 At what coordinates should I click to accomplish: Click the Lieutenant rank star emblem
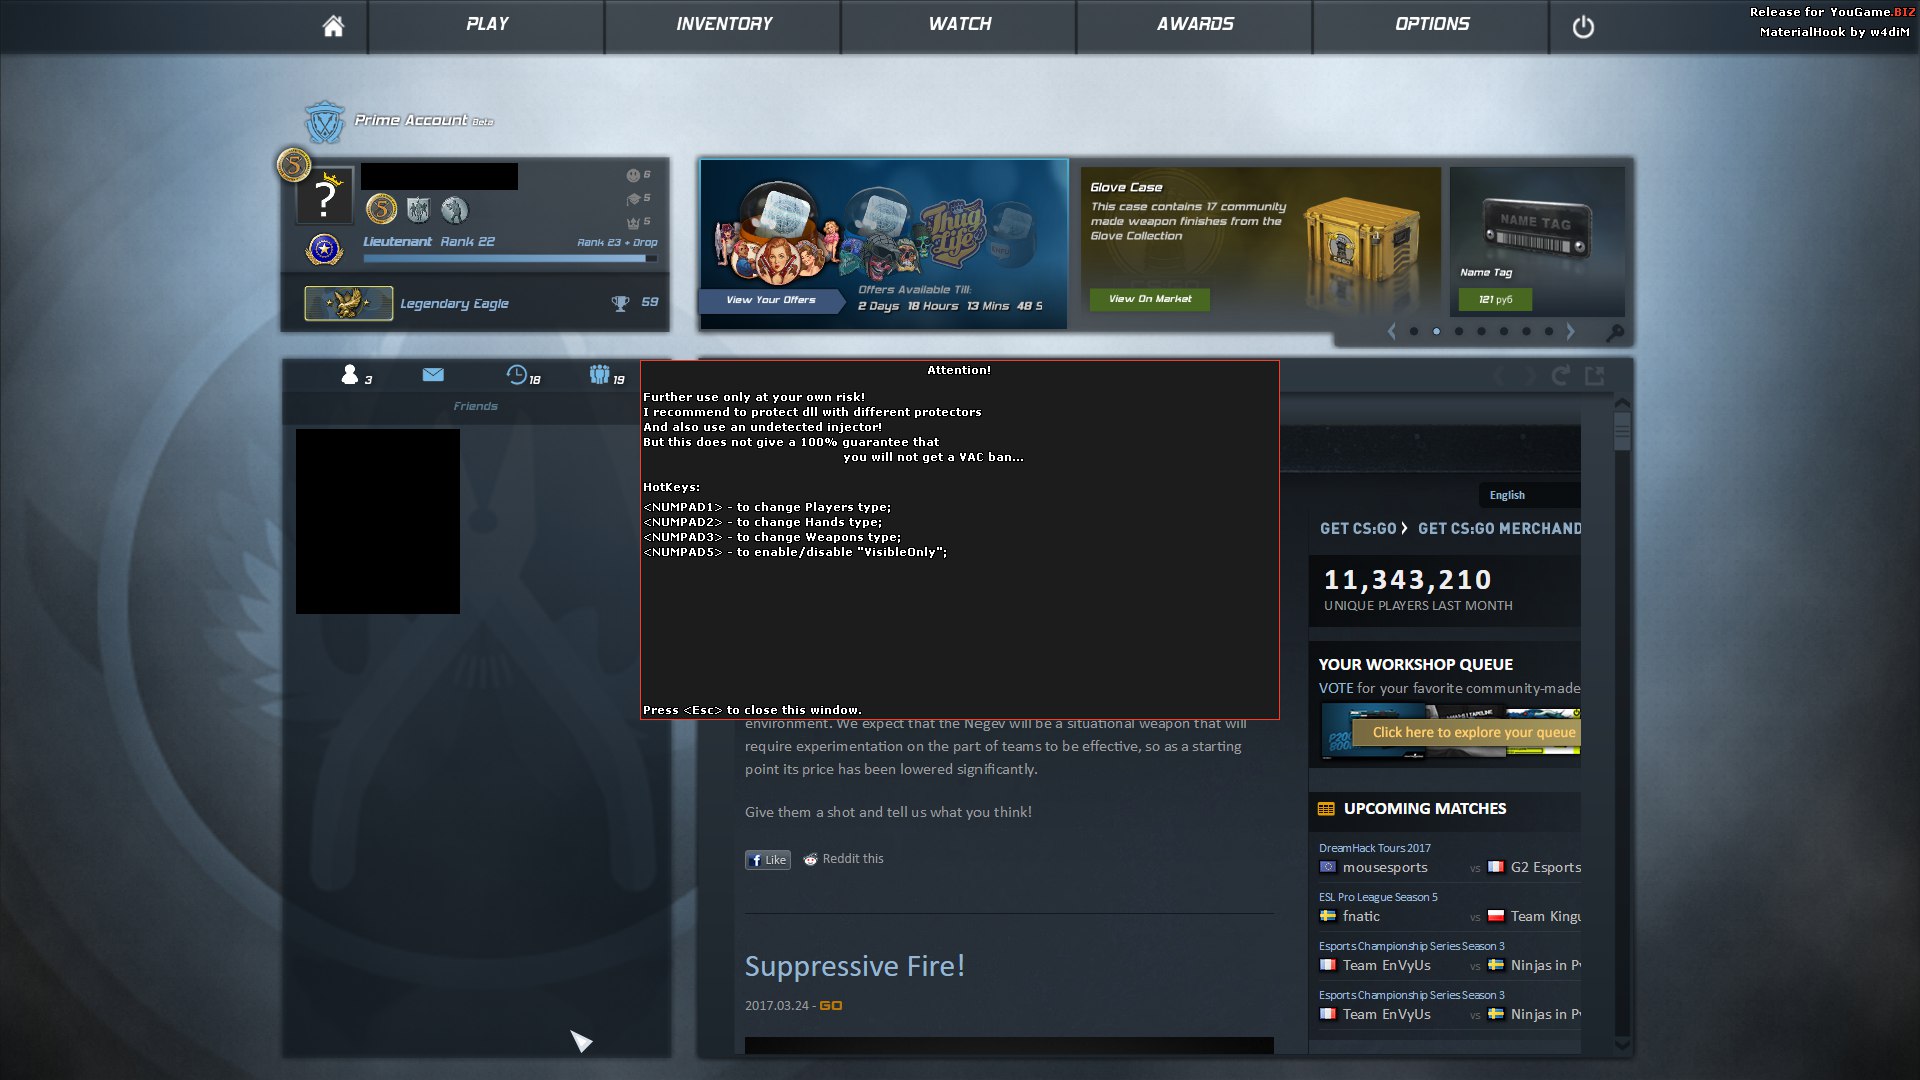click(324, 249)
